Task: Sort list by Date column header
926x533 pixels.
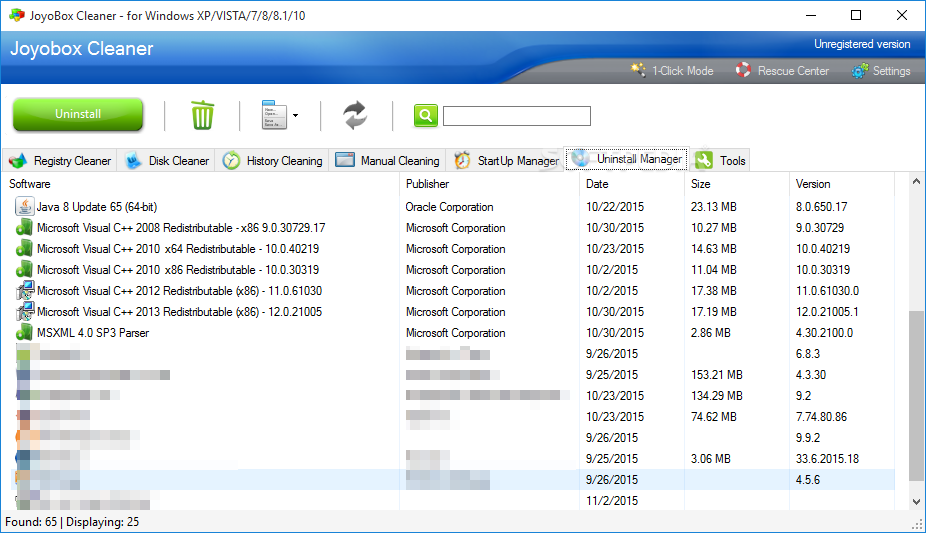Action: tap(597, 184)
